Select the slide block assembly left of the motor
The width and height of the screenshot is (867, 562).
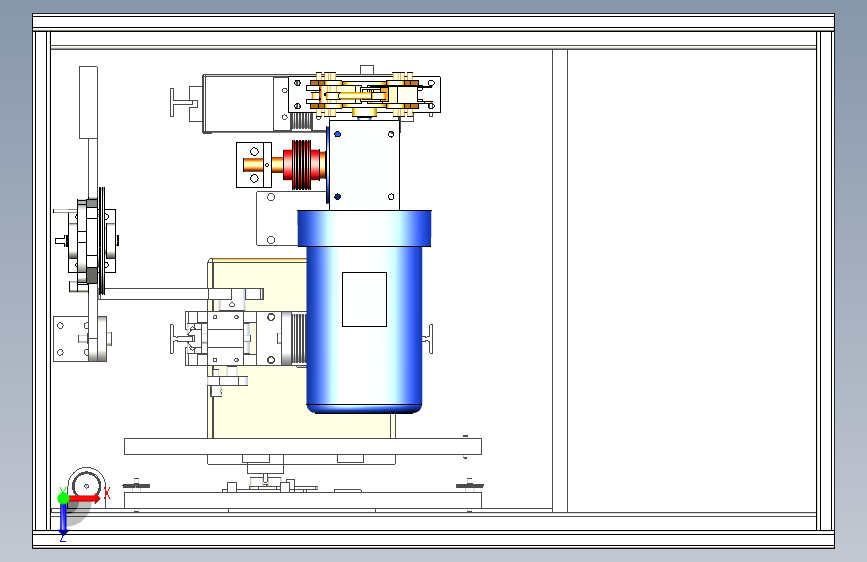(221, 339)
